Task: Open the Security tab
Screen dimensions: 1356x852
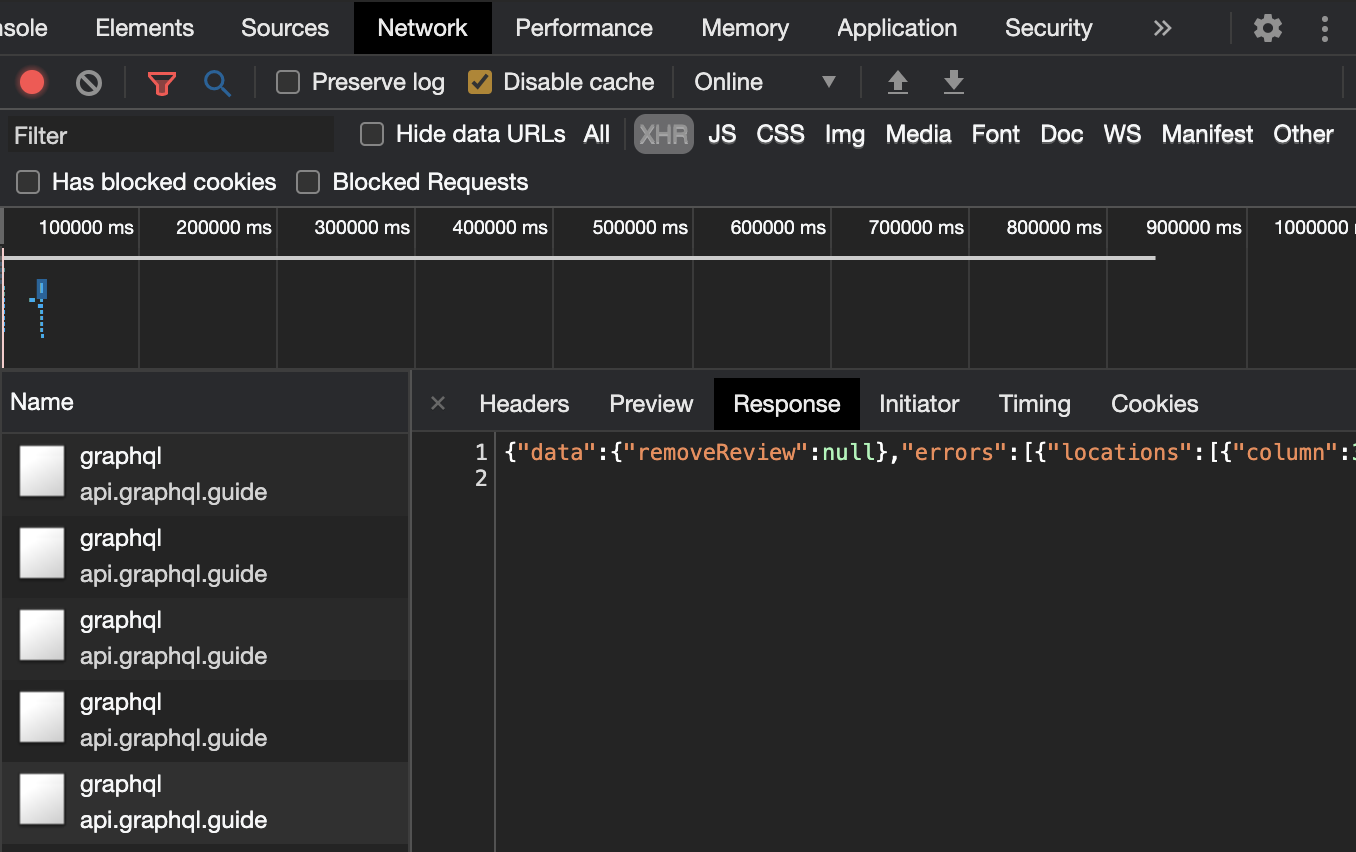Action: point(1048,28)
